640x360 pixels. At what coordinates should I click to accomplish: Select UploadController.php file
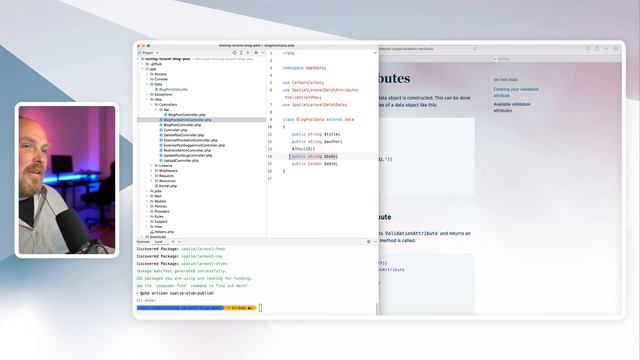point(179,161)
